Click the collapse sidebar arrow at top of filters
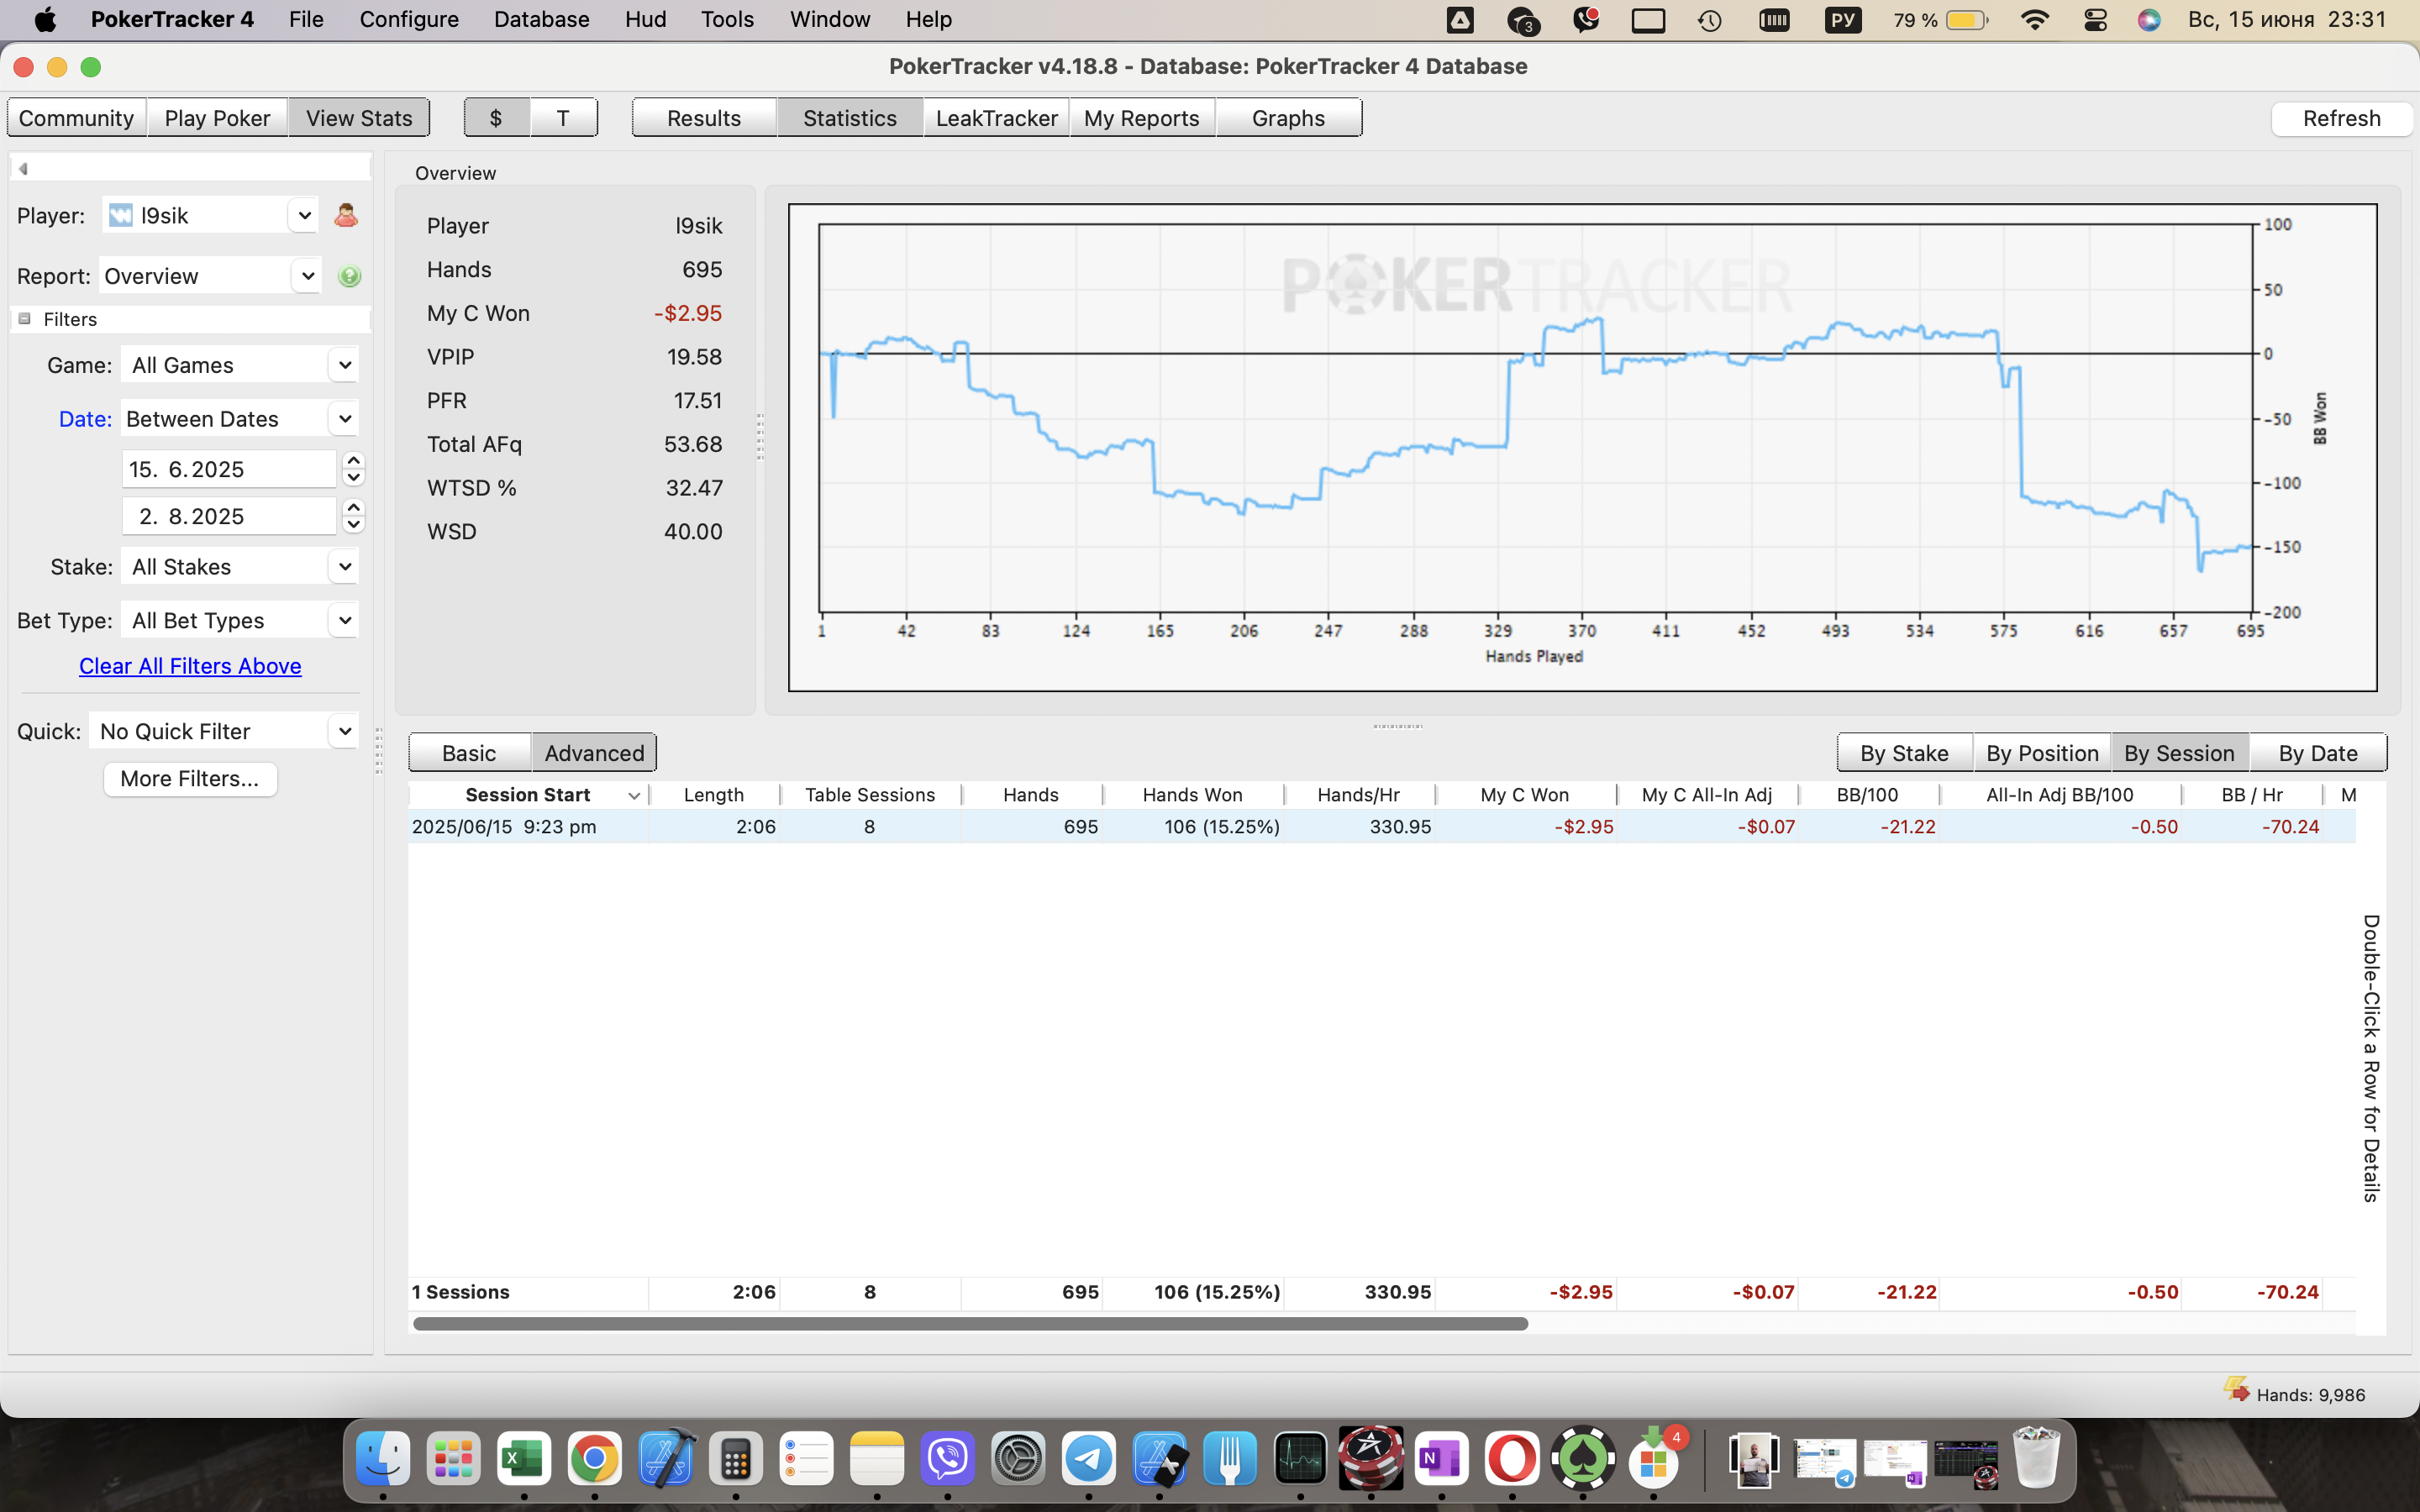This screenshot has height=1512, width=2420. tap(23, 168)
